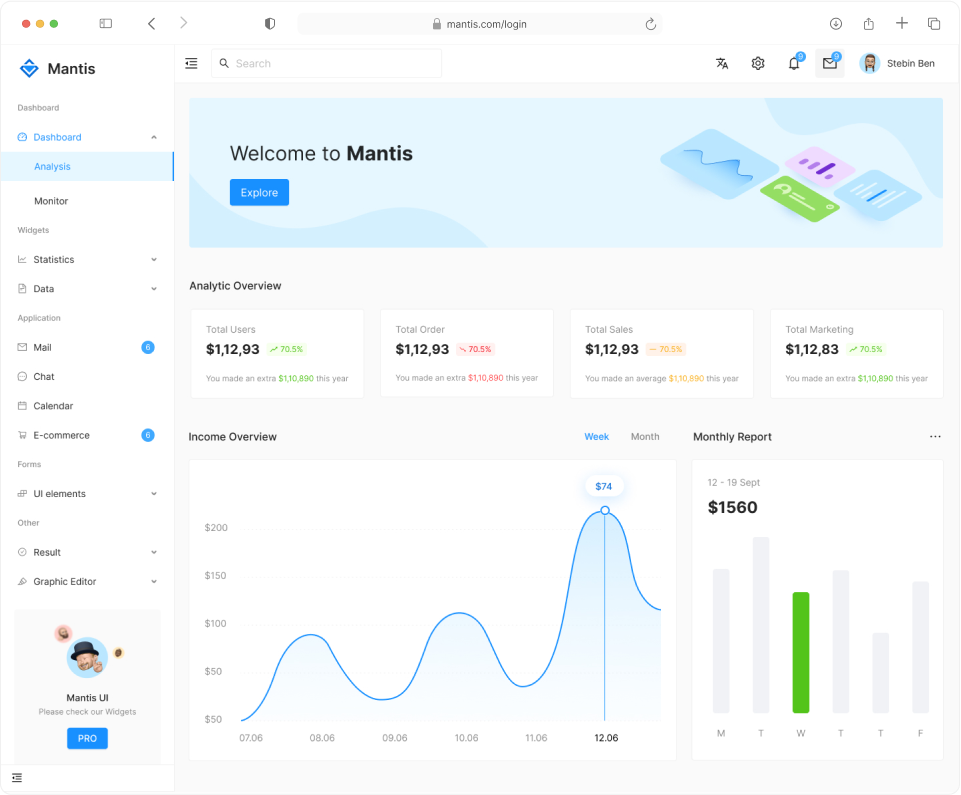Switch Income Overview to Month
Image resolution: width=961 pixels, height=795 pixels.
[x=645, y=437]
